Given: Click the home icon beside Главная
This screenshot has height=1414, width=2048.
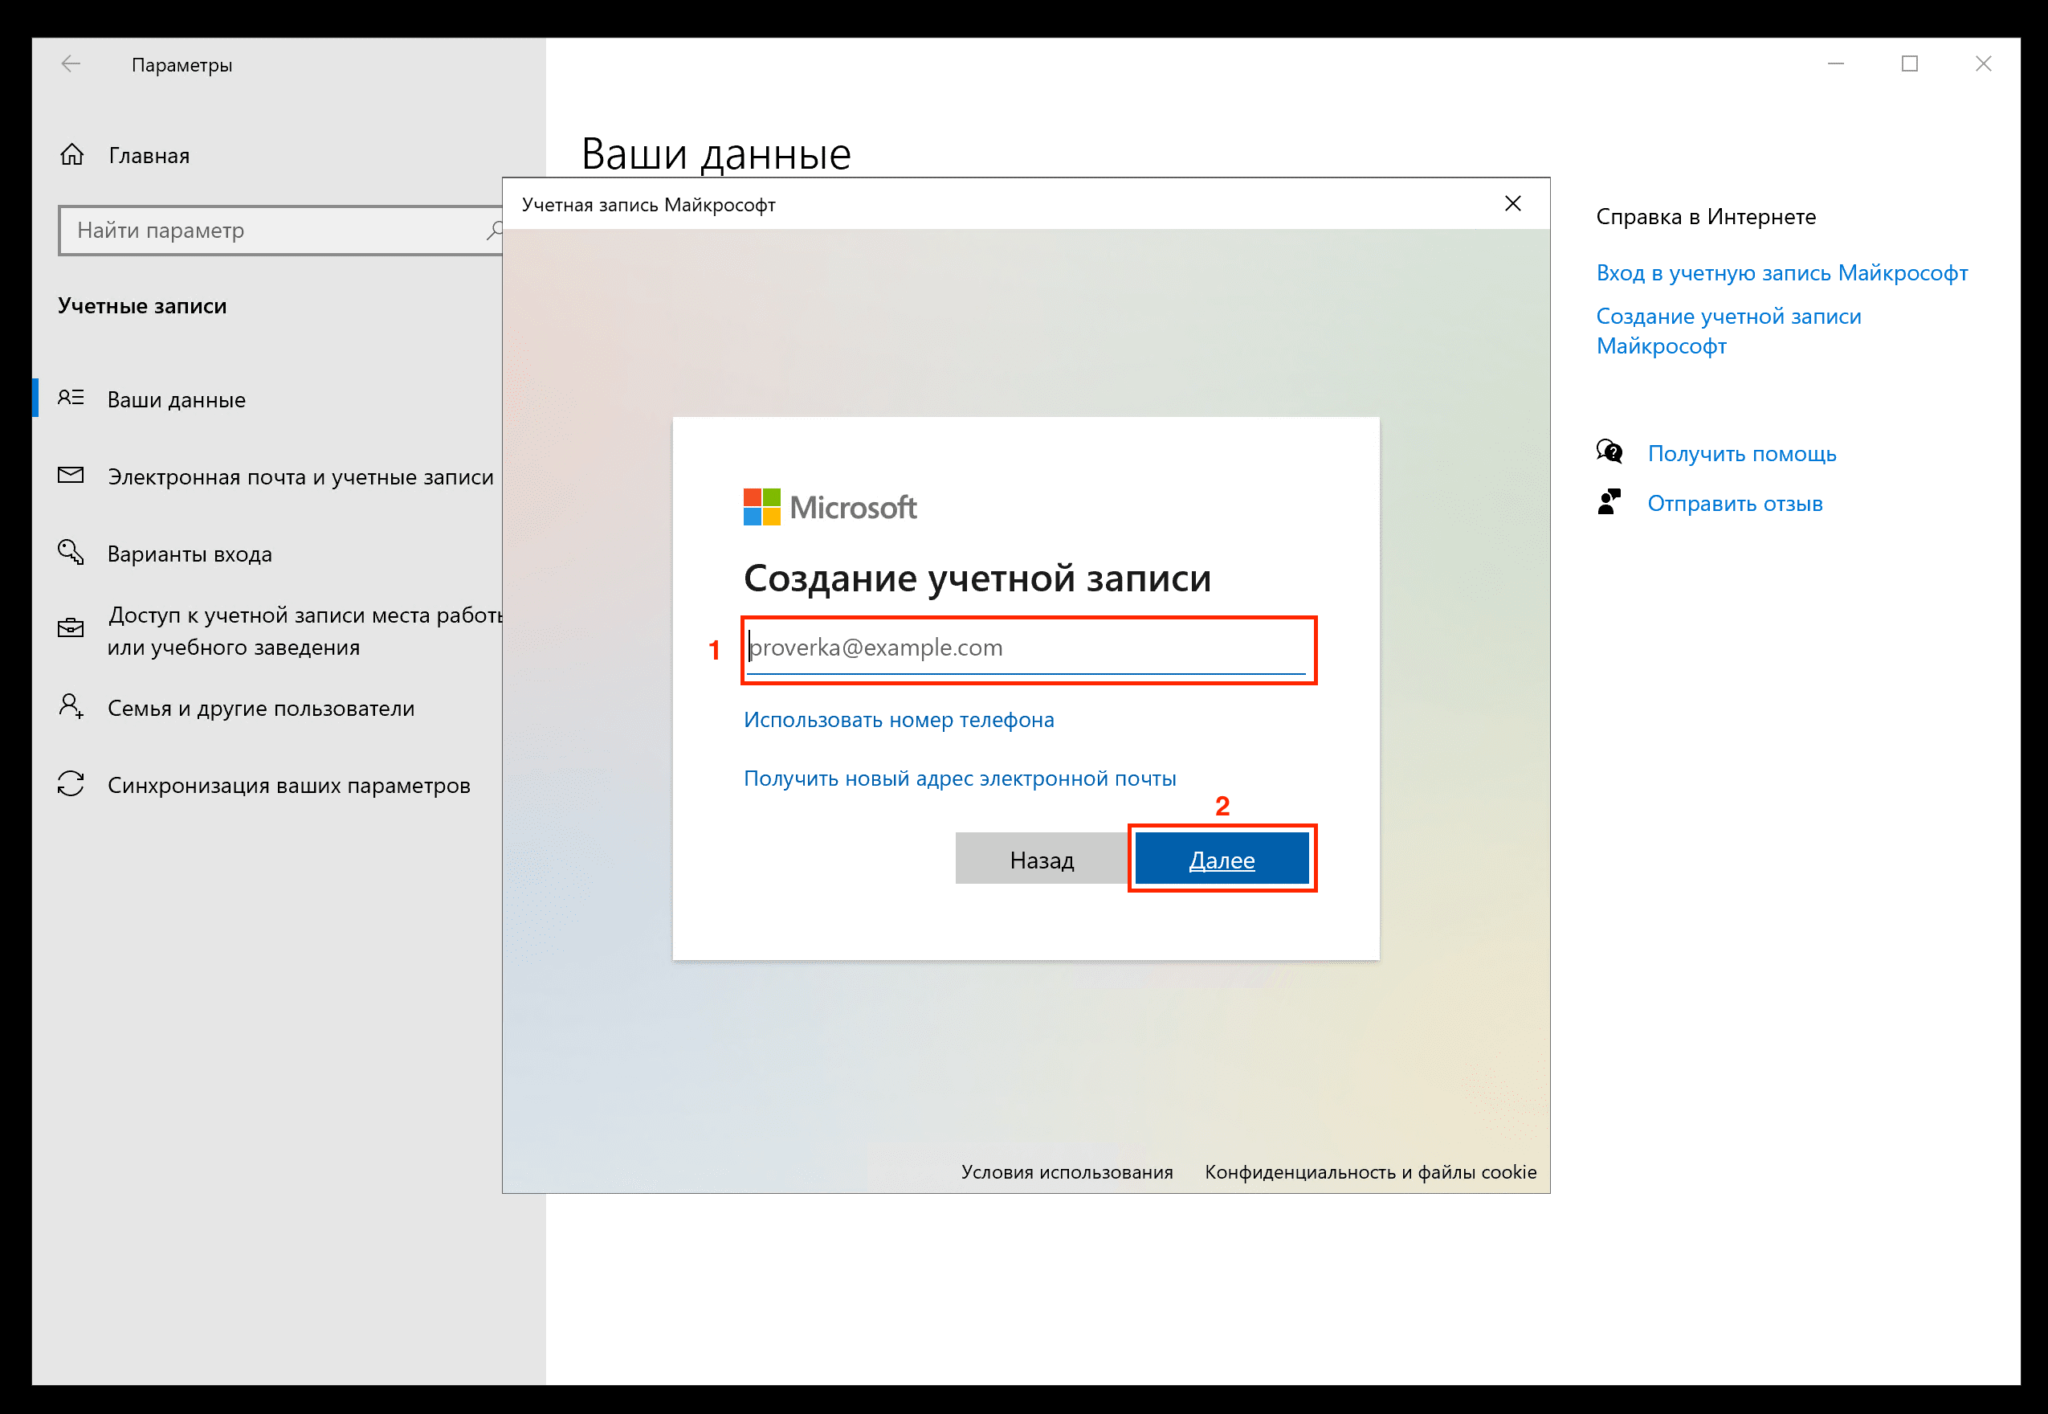Looking at the screenshot, I should coord(72,155).
